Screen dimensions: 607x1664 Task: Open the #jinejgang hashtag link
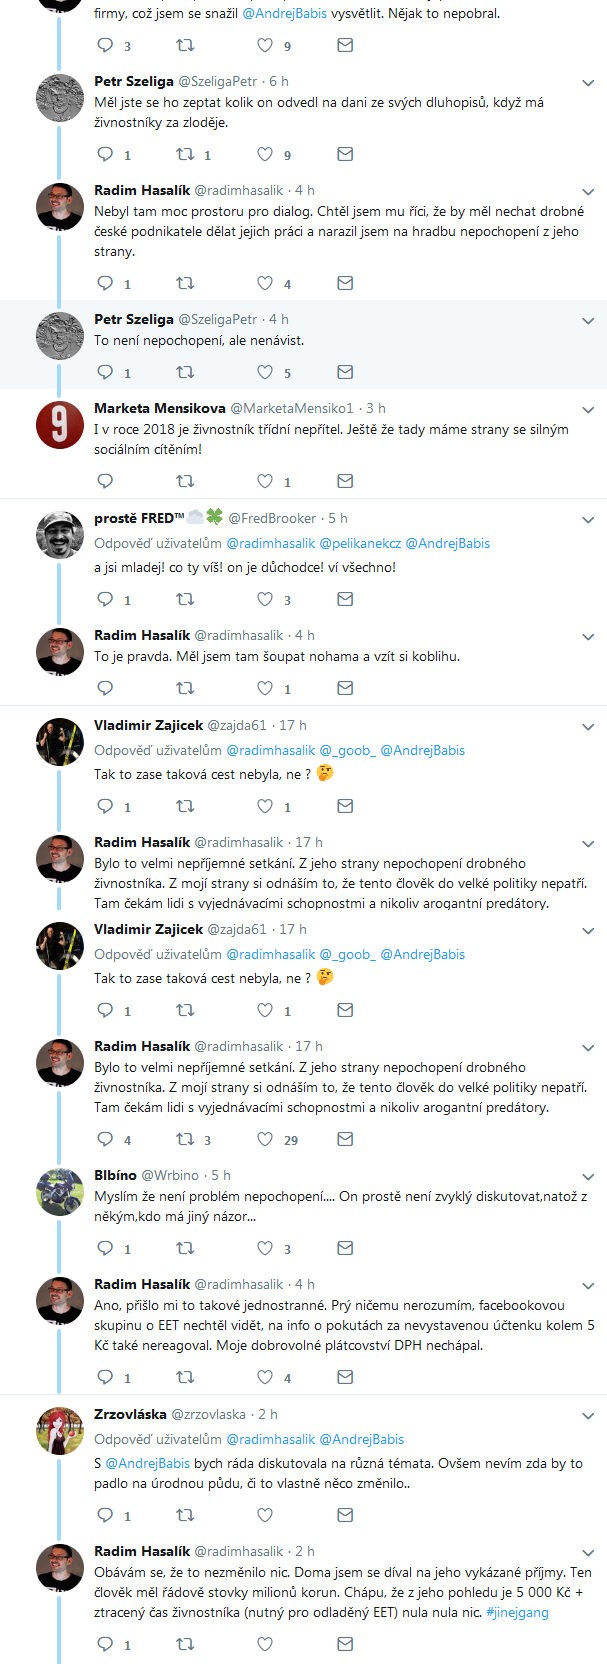(x=518, y=1612)
